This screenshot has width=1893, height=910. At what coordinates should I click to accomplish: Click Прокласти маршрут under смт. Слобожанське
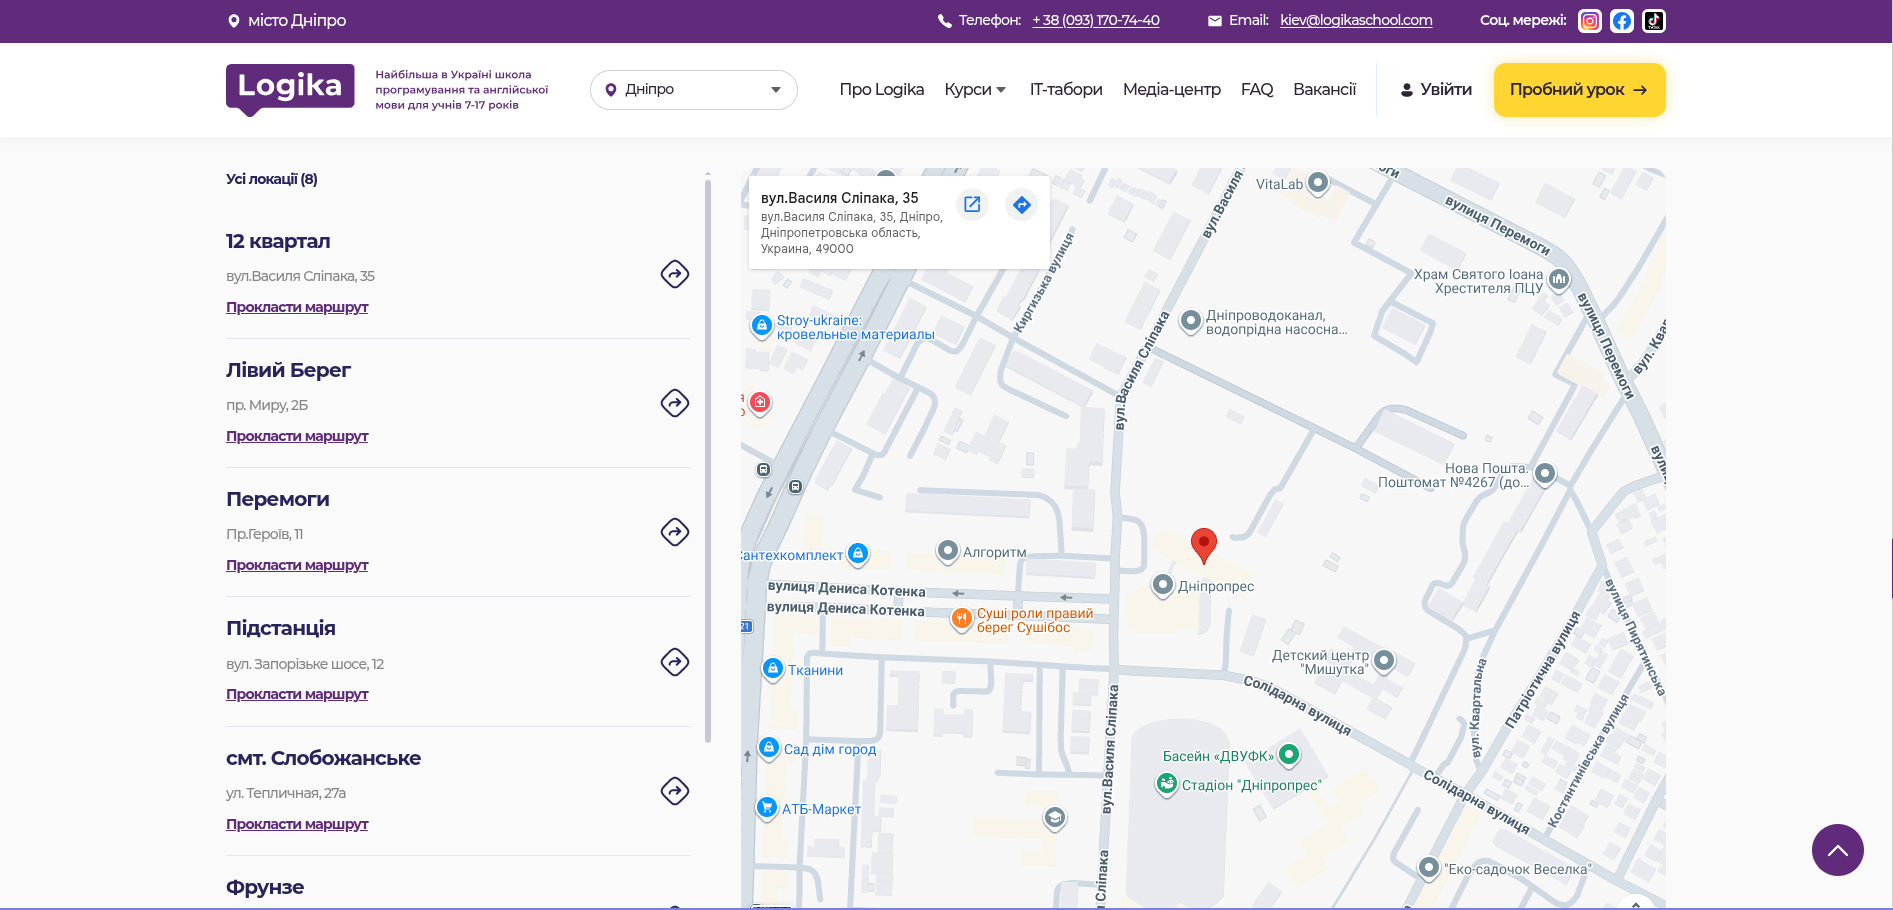(x=297, y=824)
